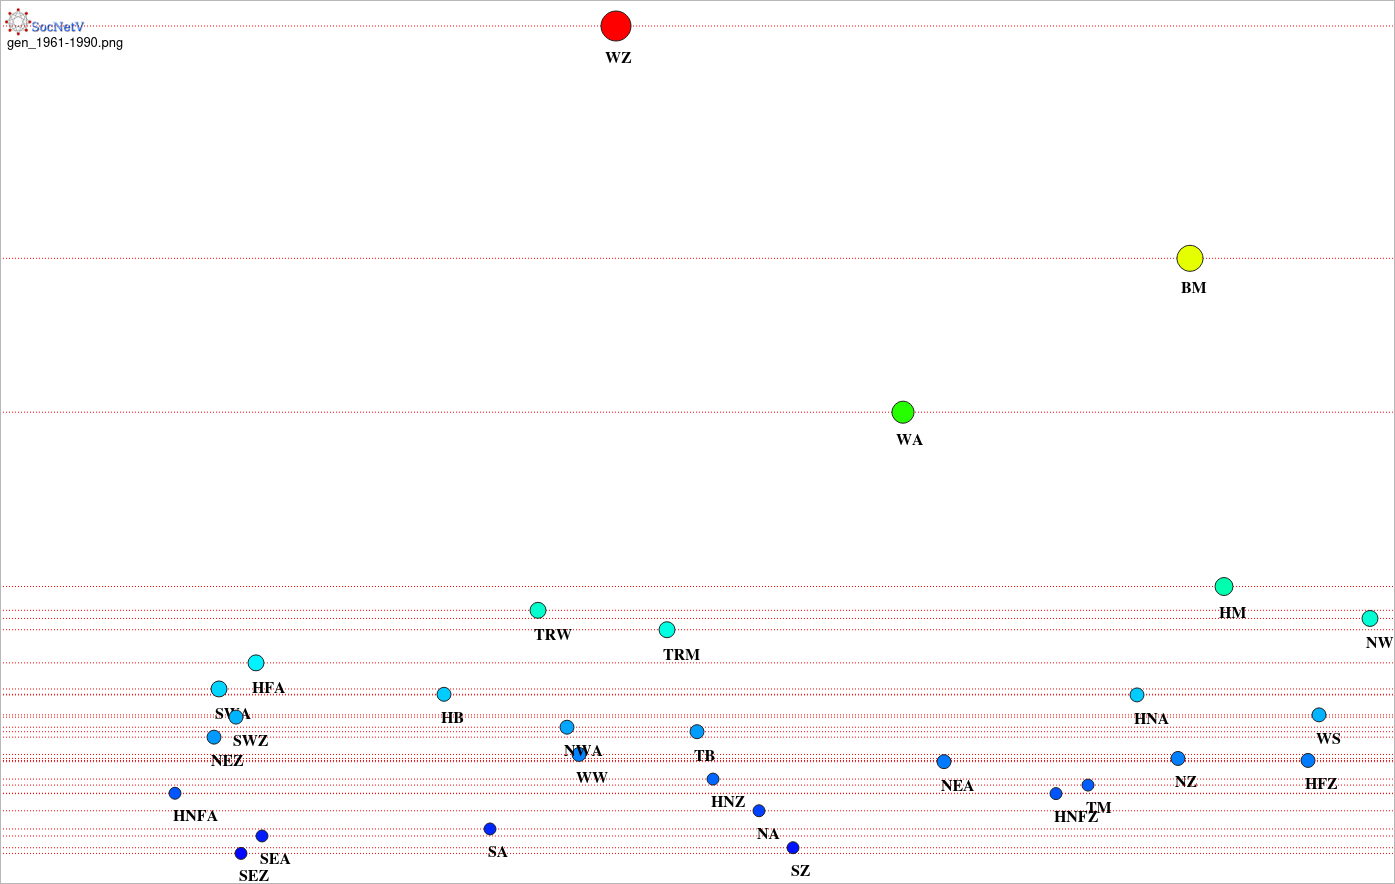Image resolution: width=1395 pixels, height=884 pixels.
Task: Select the HM node circle
Action: 1224,587
